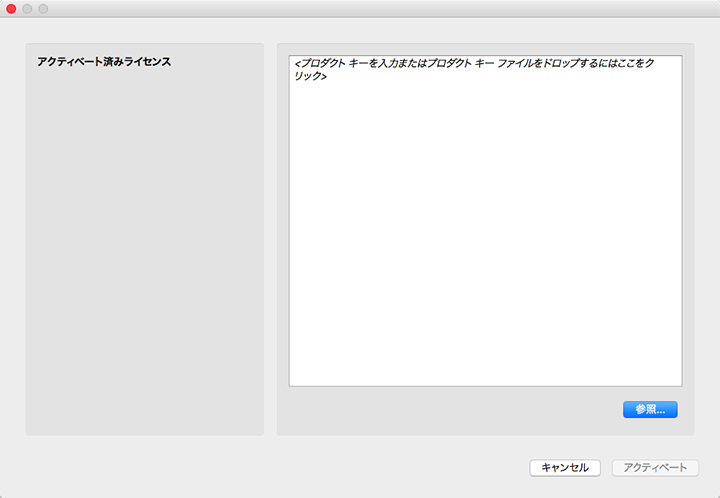
Task: Click the 参照... browse button
Action: (x=650, y=409)
